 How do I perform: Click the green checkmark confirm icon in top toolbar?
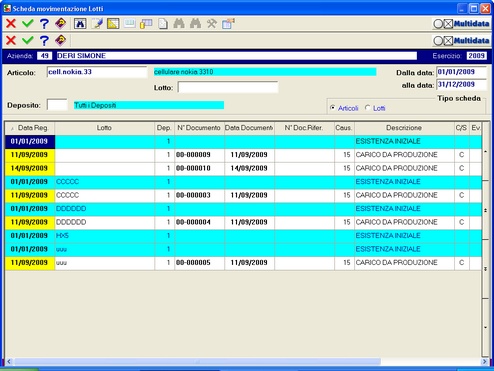pos(28,24)
